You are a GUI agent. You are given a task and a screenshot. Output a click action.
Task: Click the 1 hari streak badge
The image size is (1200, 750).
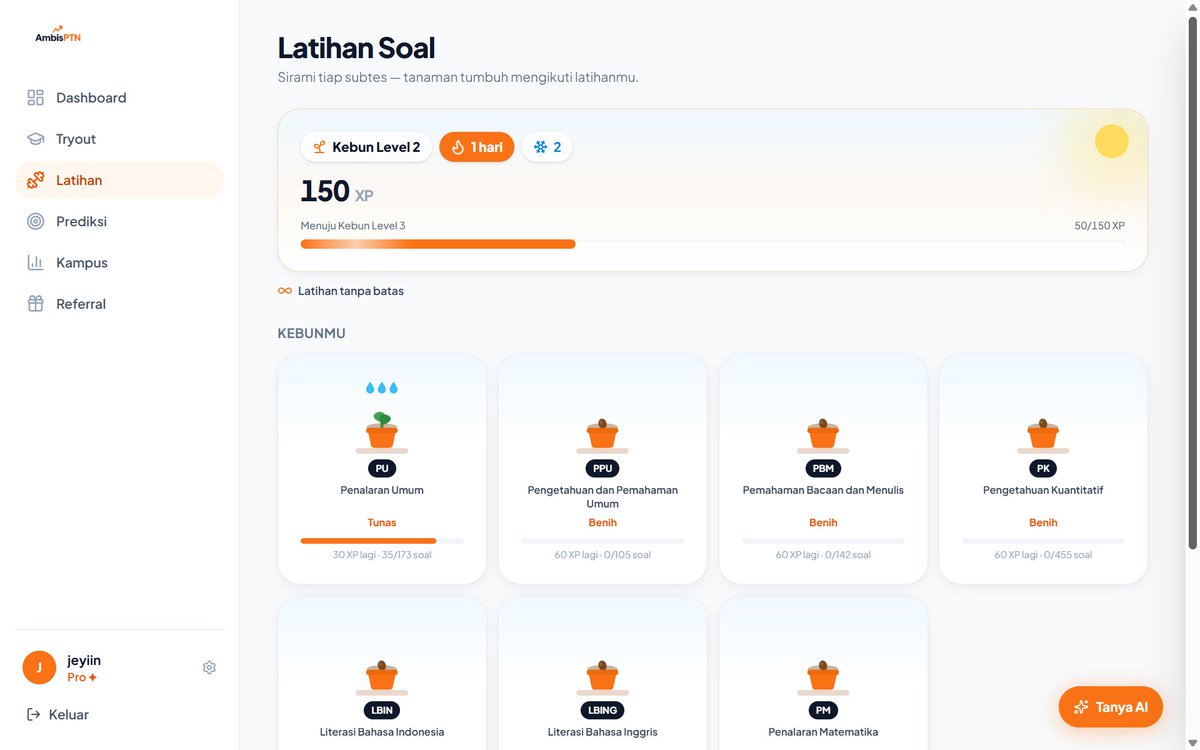click(477, 147)
